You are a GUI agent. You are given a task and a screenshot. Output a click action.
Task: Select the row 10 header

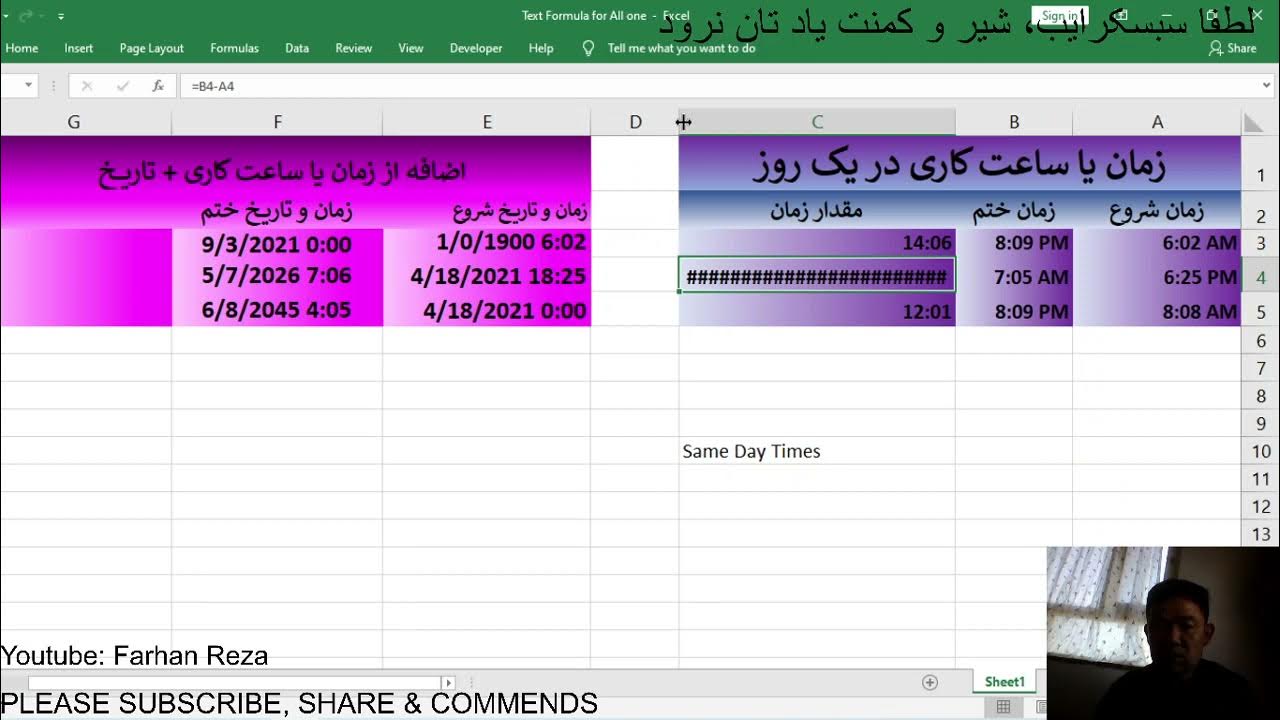1260,452
